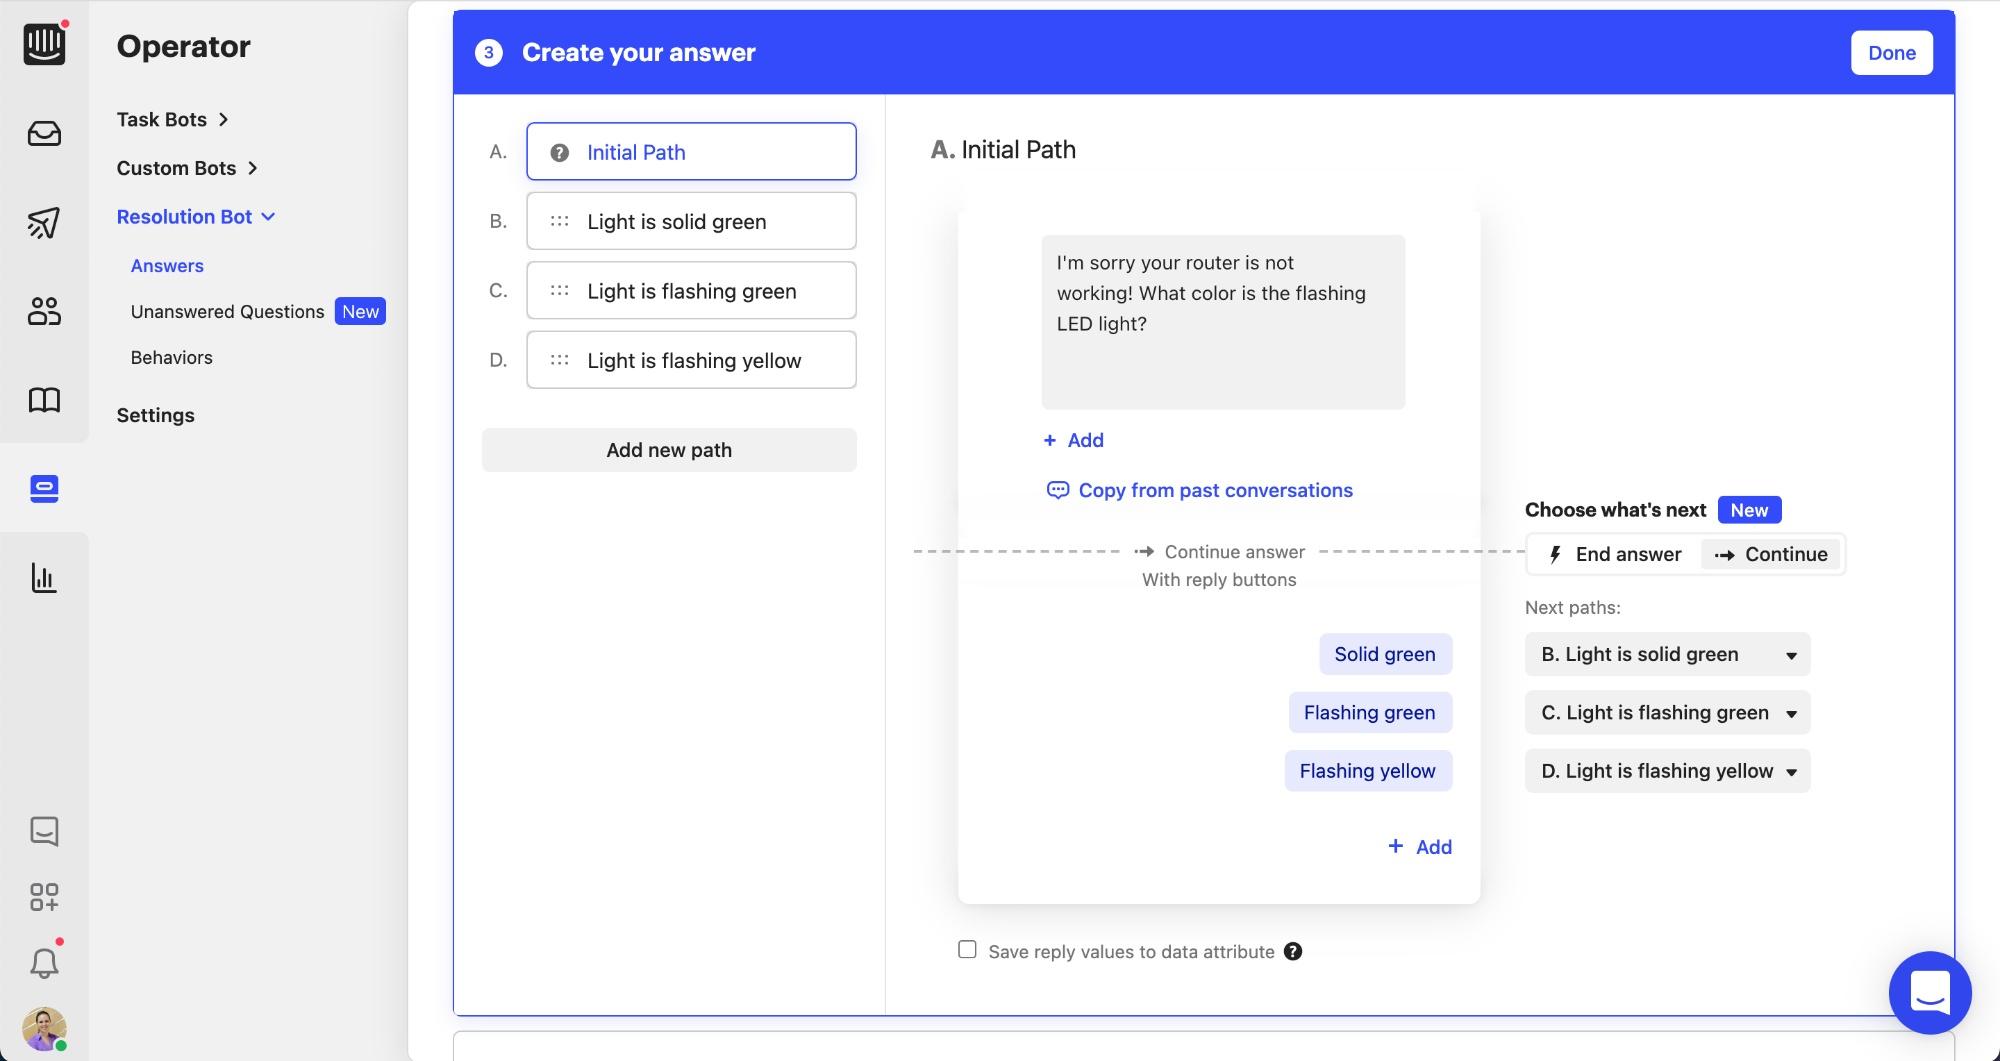Screen dimensions: 2000x1061
Task: Click the Create your answer header title
Action: pyautogui.click(x=638, y=53)
